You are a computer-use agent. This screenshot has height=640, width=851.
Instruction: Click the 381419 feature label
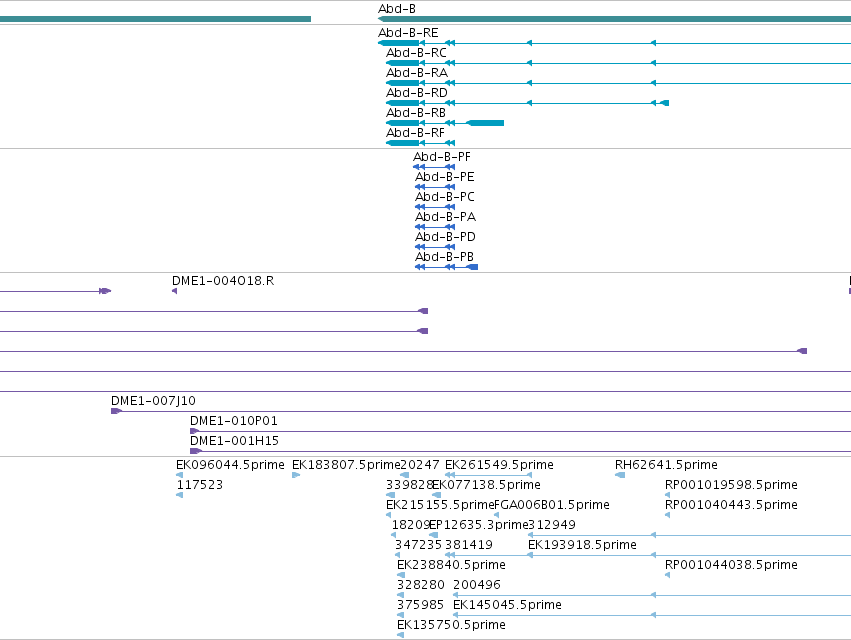tap(469, 545)
